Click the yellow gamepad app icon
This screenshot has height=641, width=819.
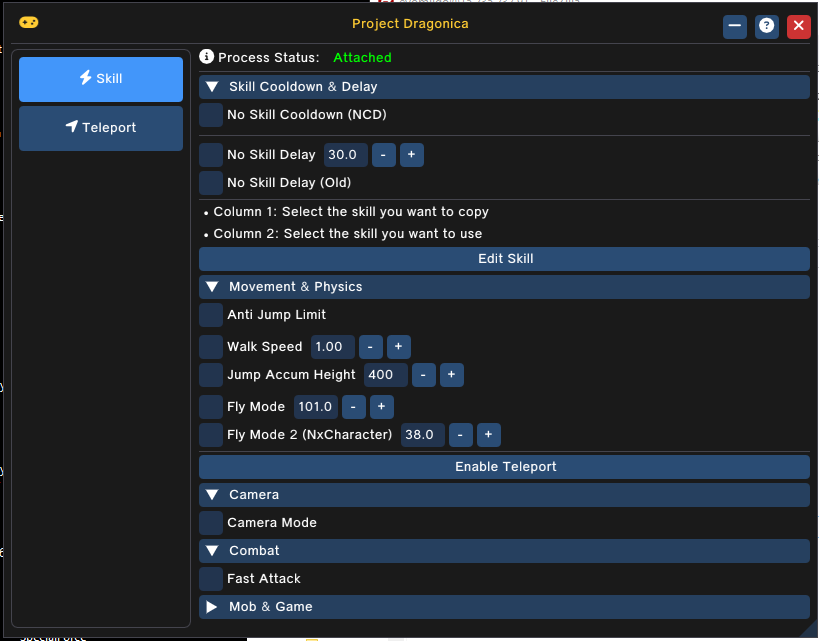pos(29,22)
